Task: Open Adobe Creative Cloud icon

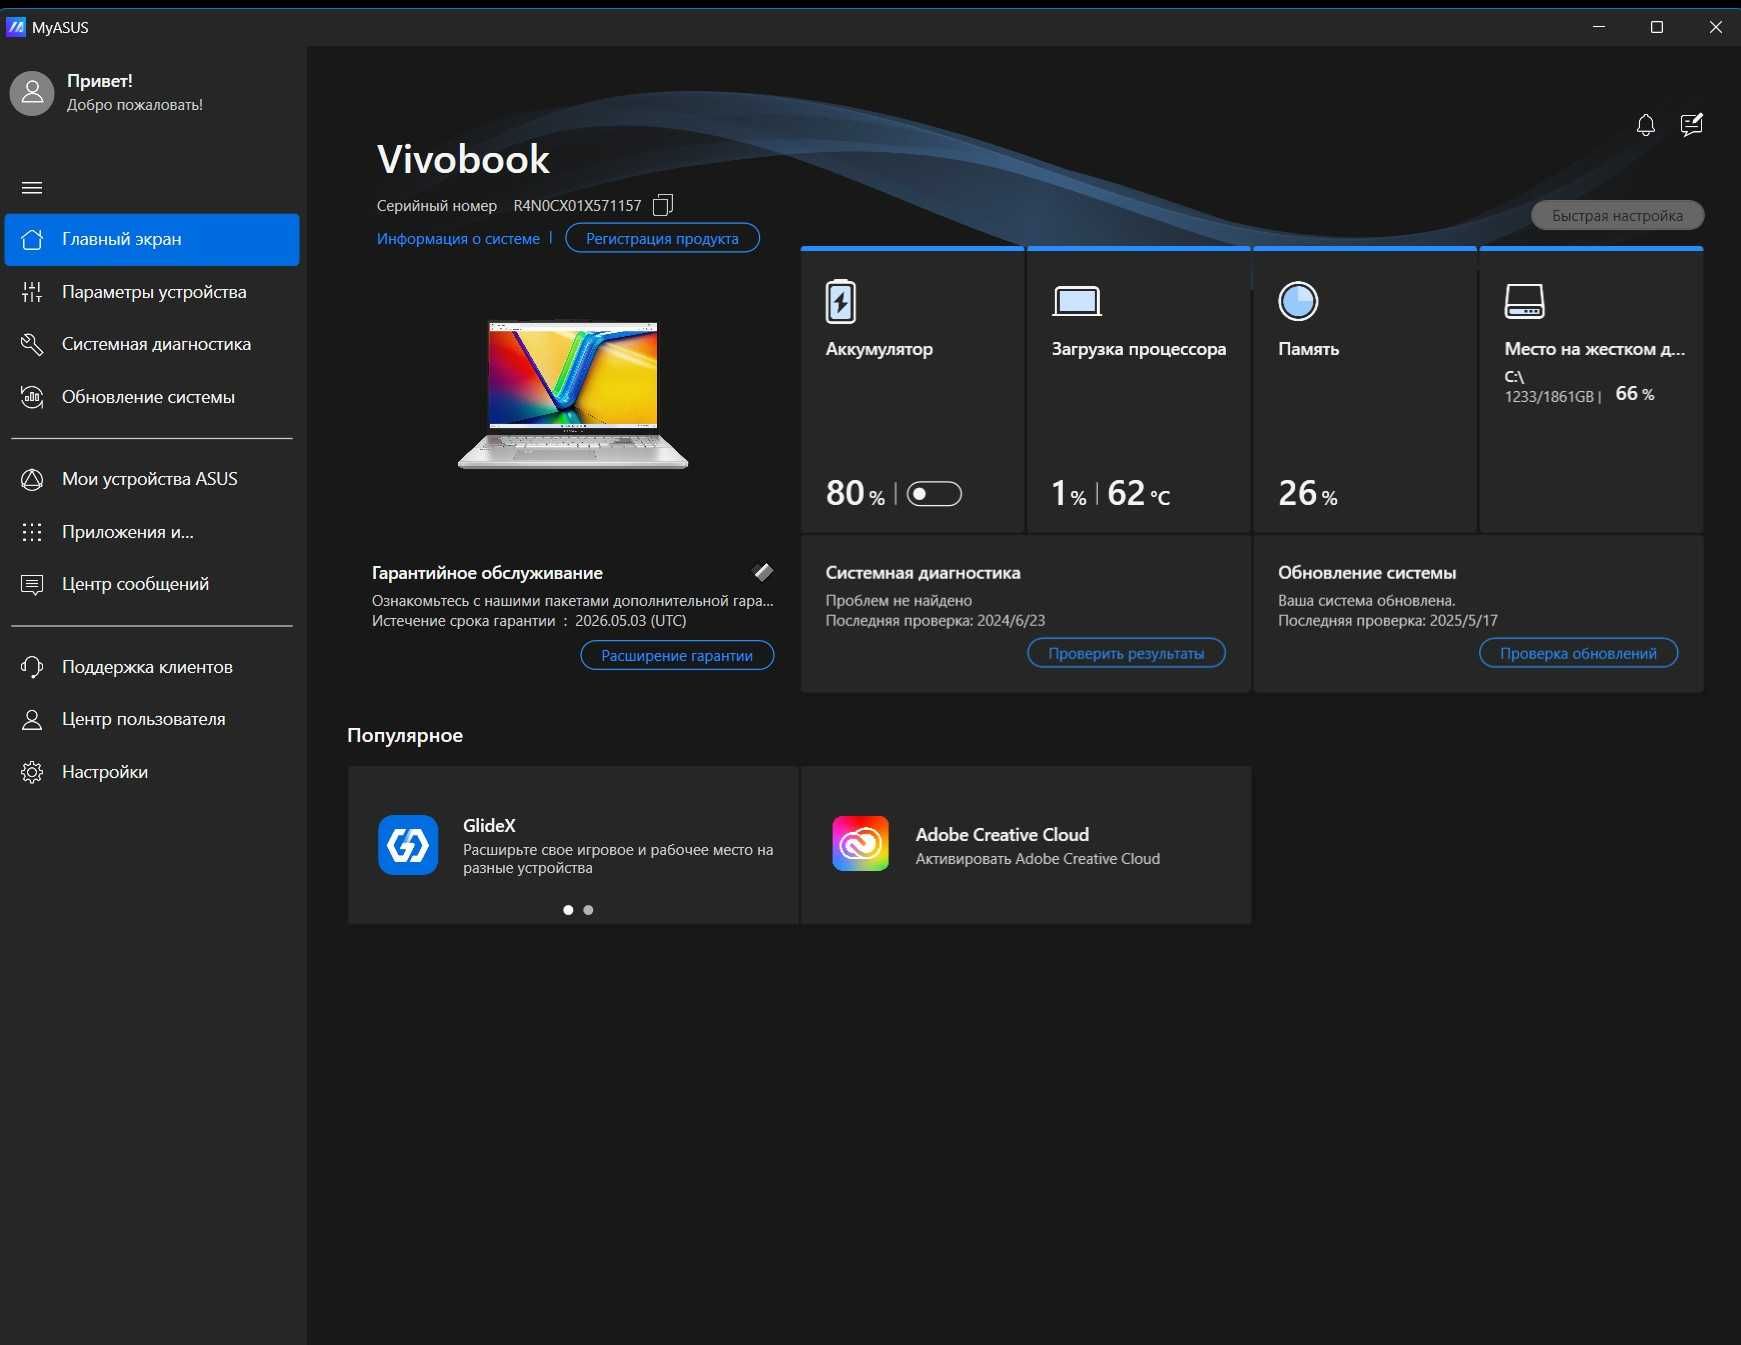Action: [860, 843]
